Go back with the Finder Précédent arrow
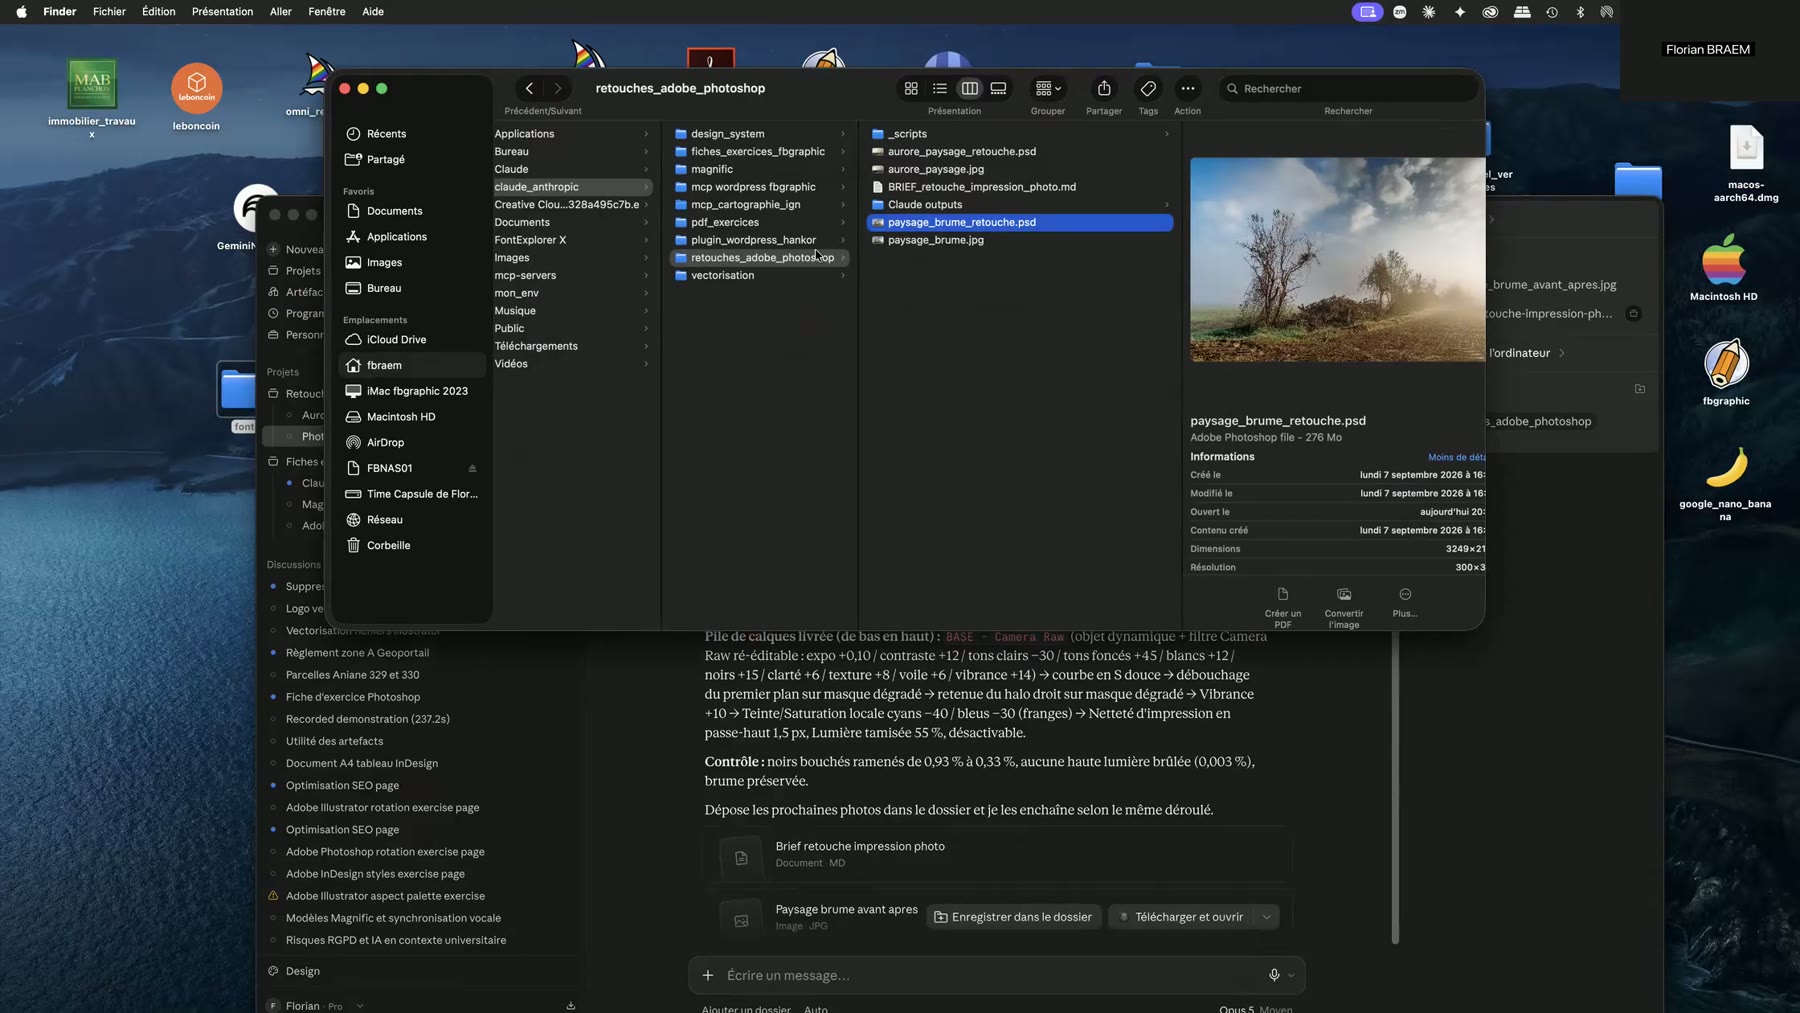The image size is (1800, 1013). (x=530, y=88)
